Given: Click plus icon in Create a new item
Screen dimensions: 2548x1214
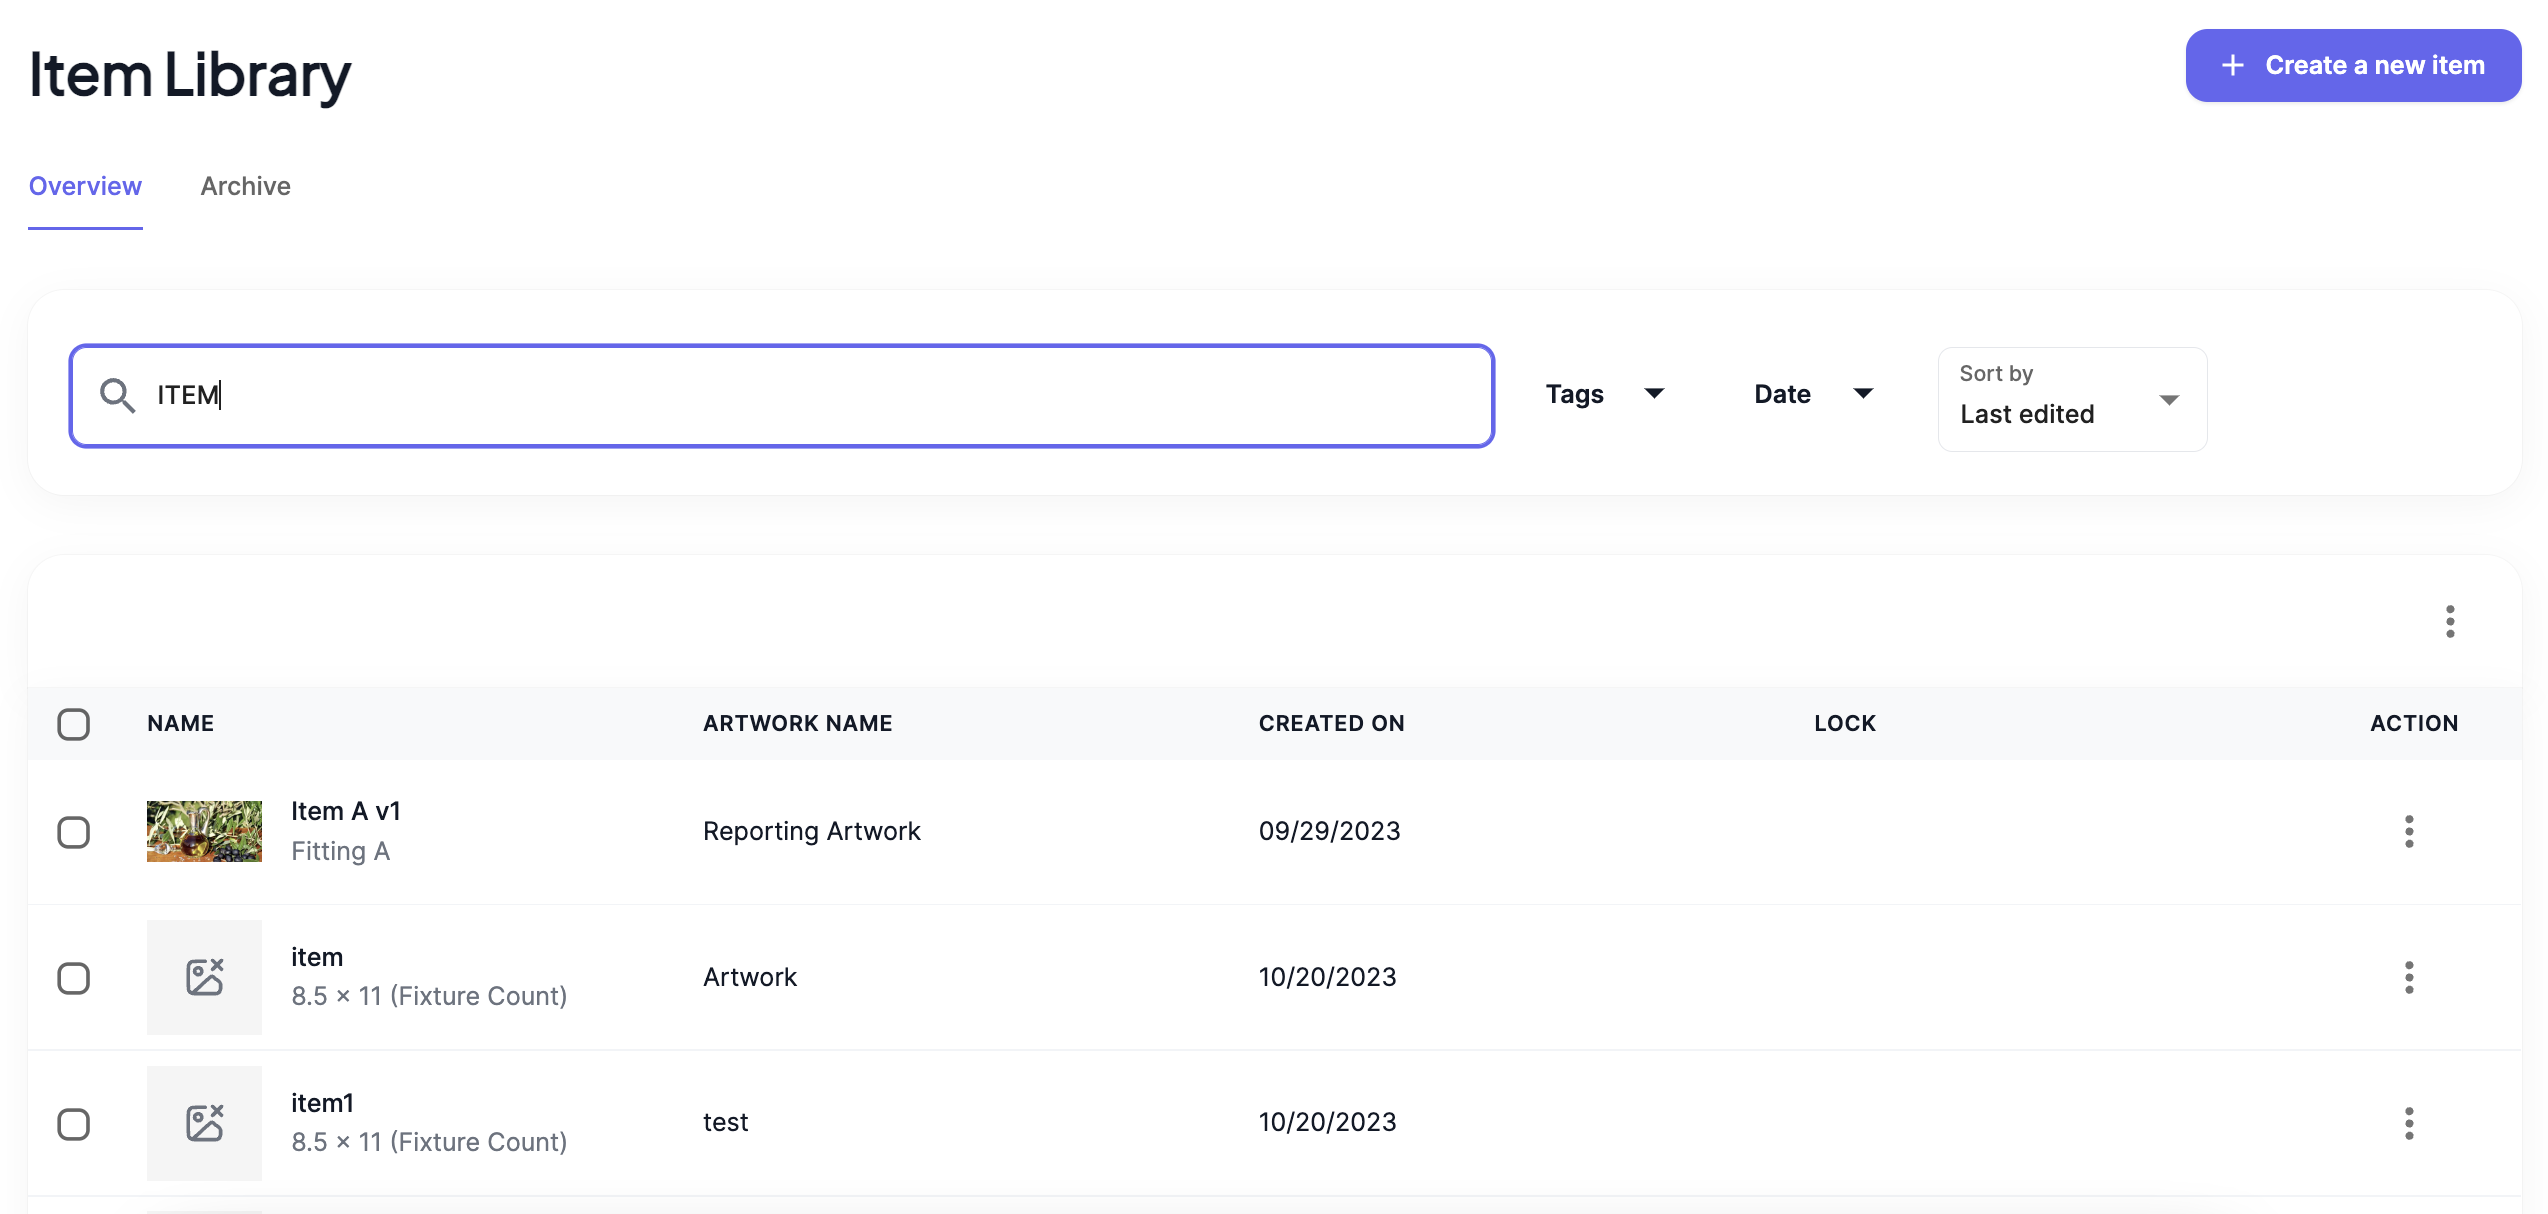Looking at the screenshot, I should pyautogui.click(x=2232, y=66).
